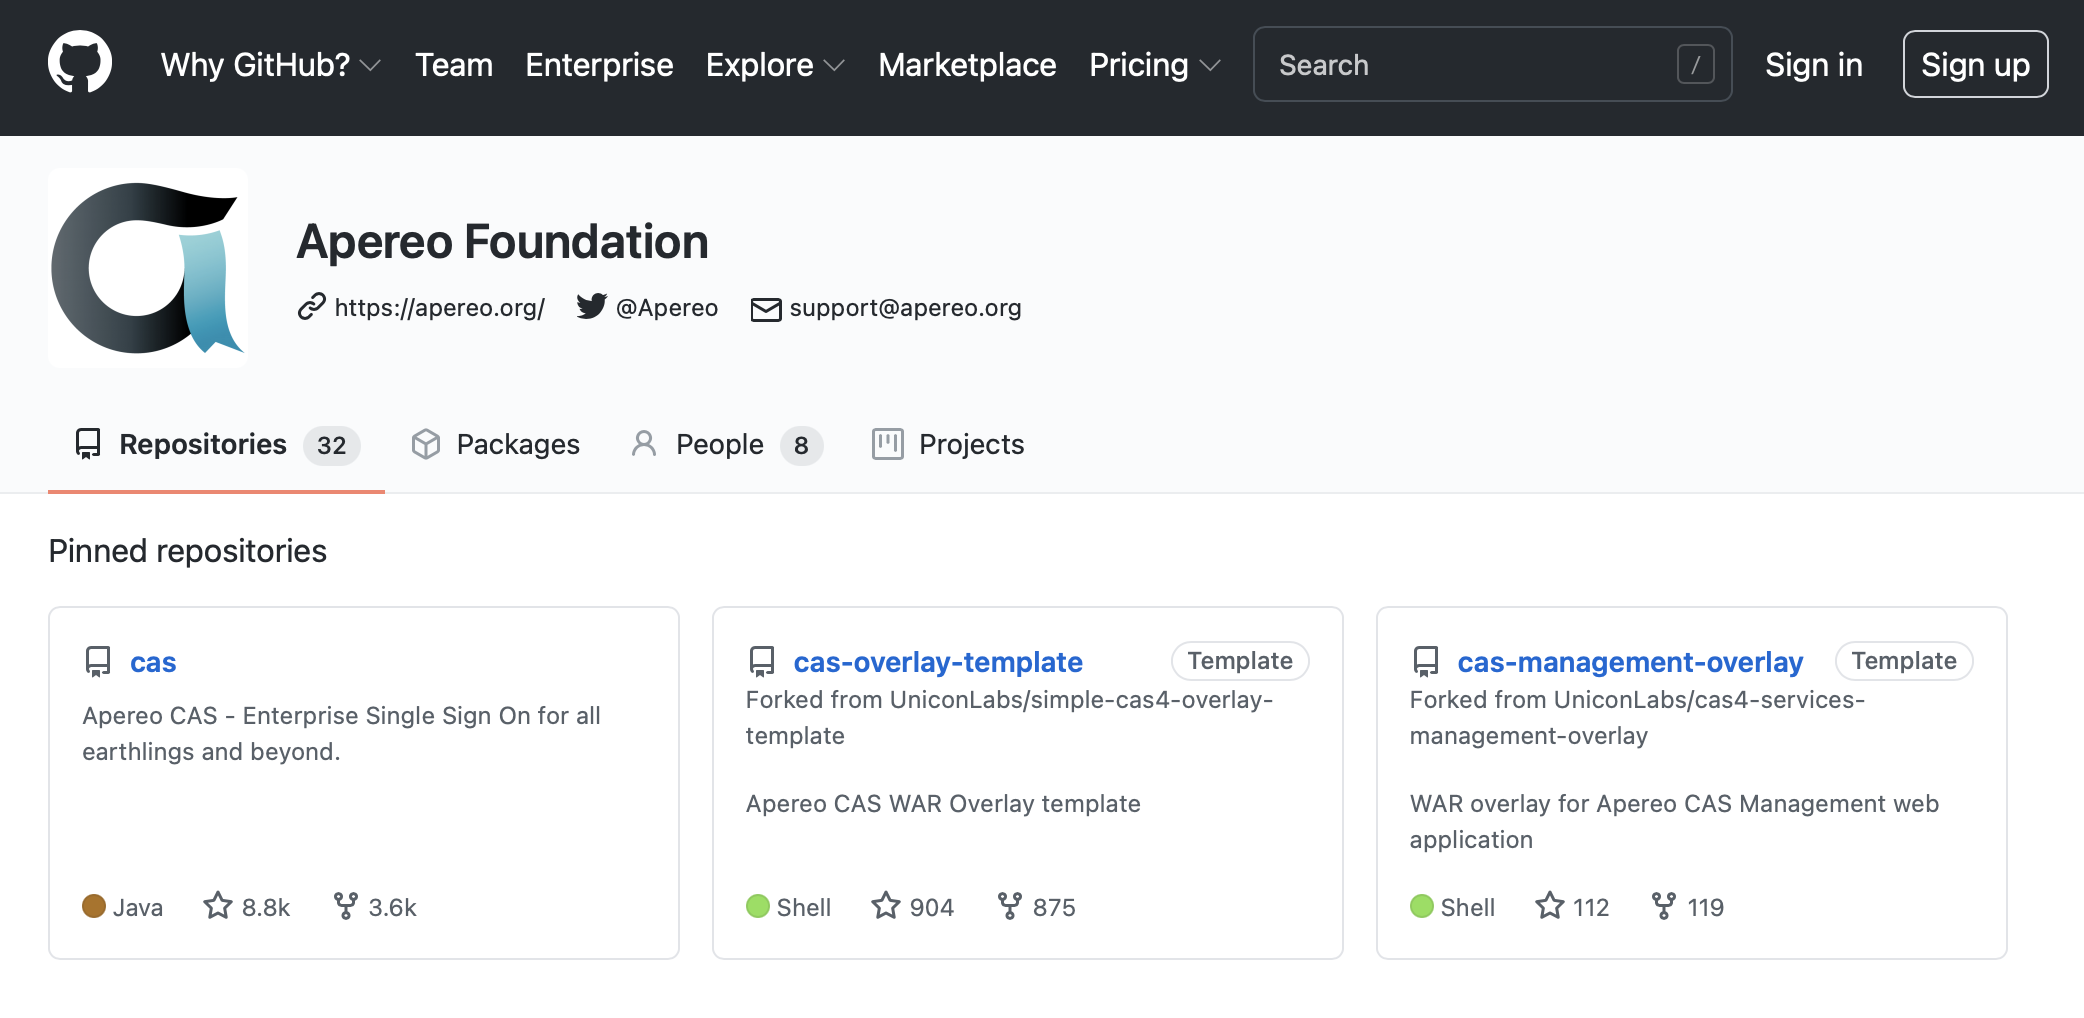
Task: Open the cas repository link
Action: tap(153, 662)
